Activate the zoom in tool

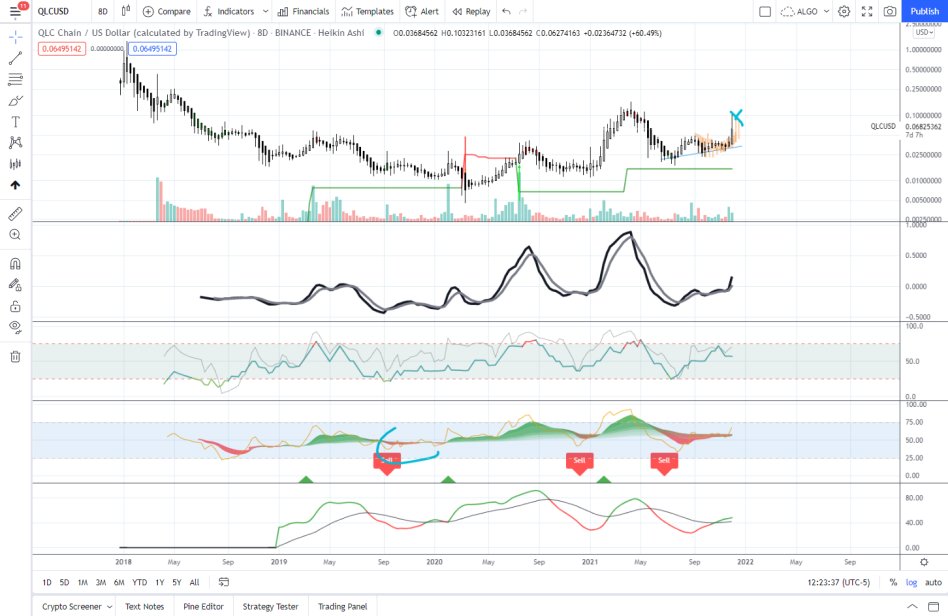coord(16,235)
